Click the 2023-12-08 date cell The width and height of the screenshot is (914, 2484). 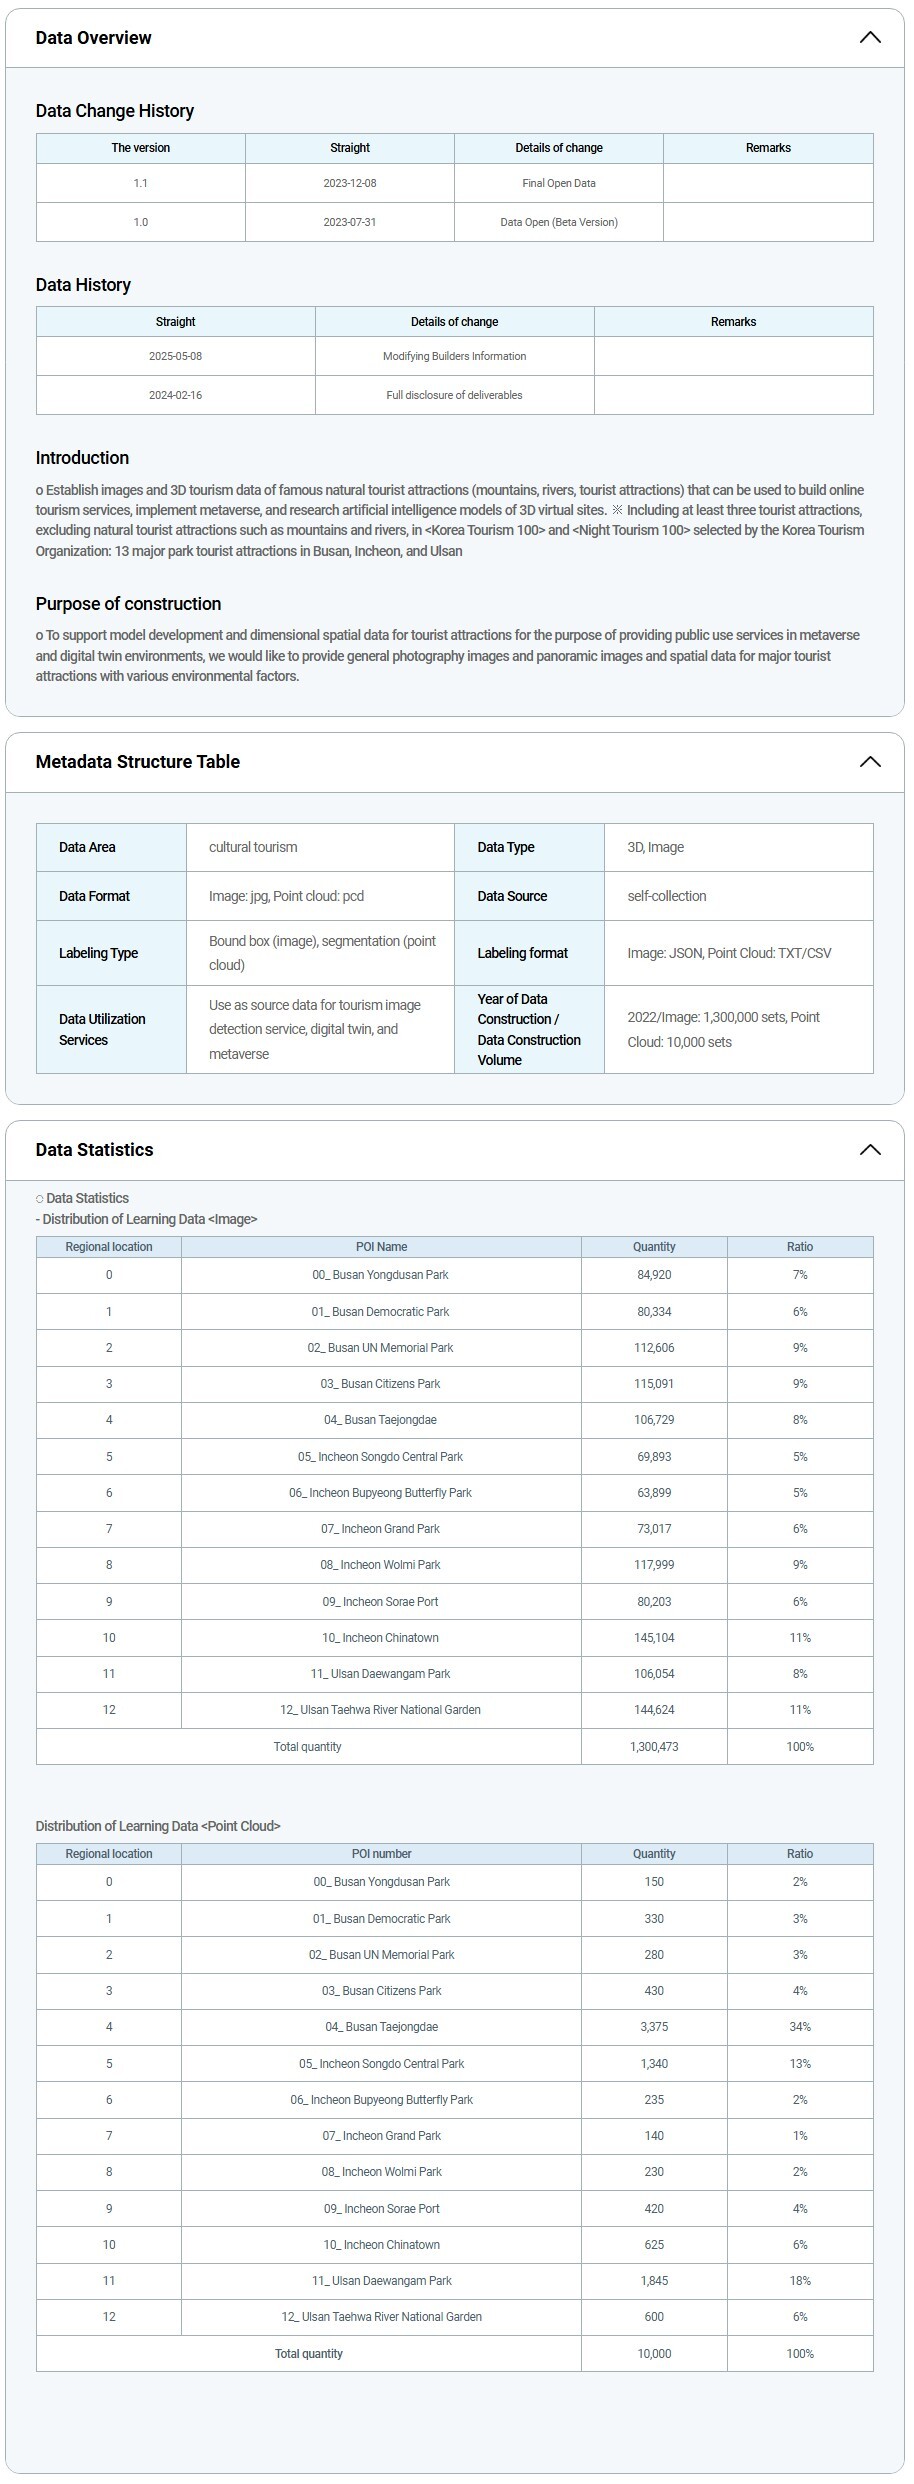(x=349, y=183)
